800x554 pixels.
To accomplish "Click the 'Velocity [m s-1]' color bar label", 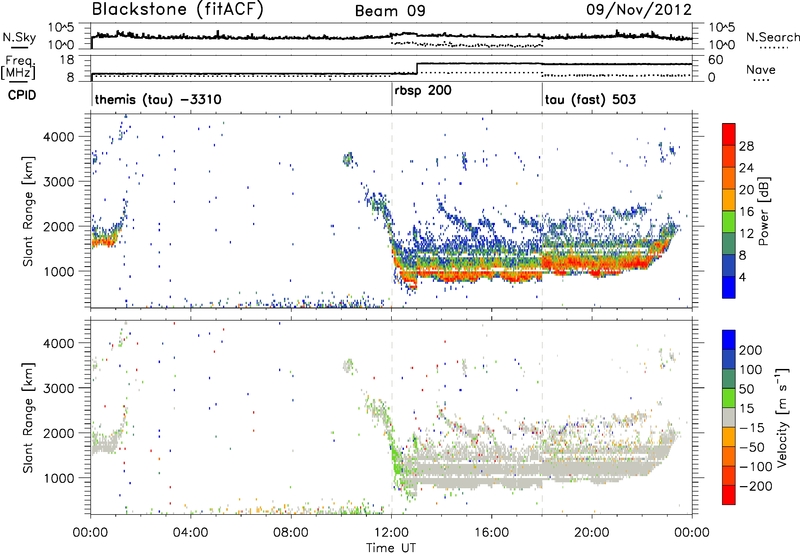I will click(x=782, y=417).
